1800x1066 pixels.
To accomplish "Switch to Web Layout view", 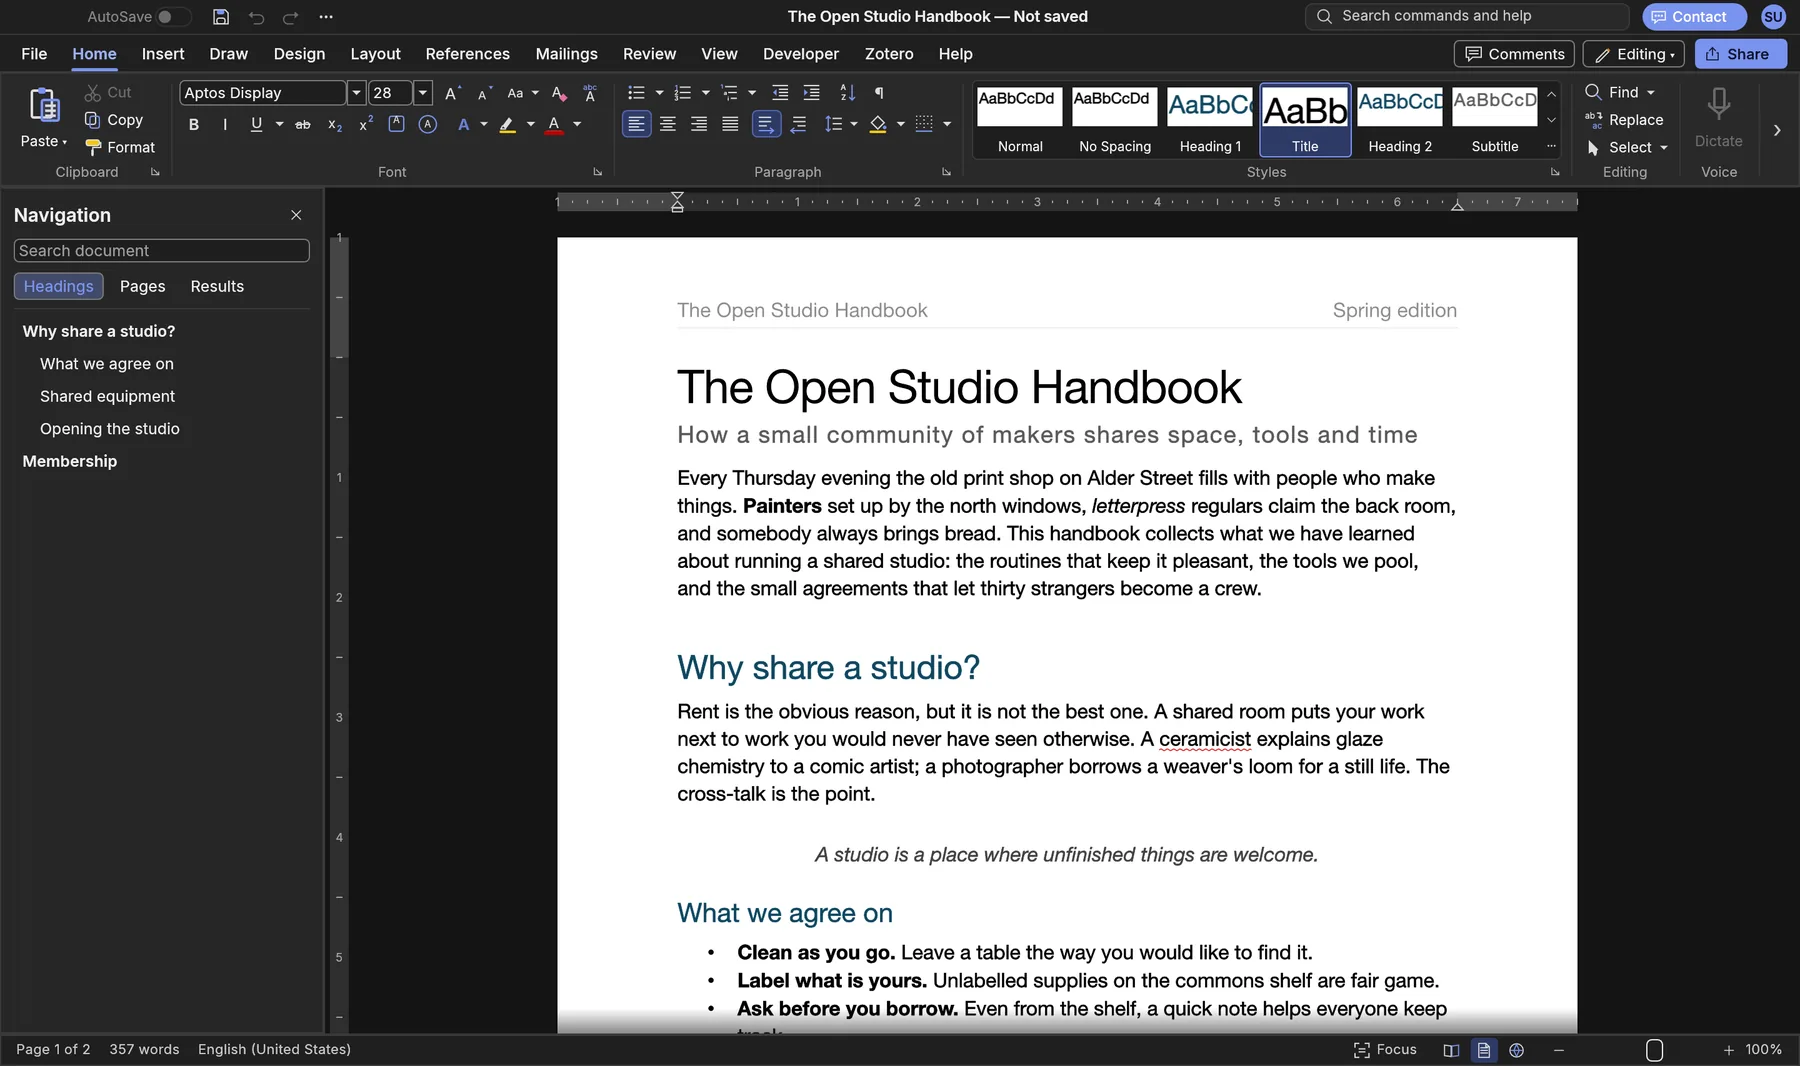I will click(x=1517, y=1050).
